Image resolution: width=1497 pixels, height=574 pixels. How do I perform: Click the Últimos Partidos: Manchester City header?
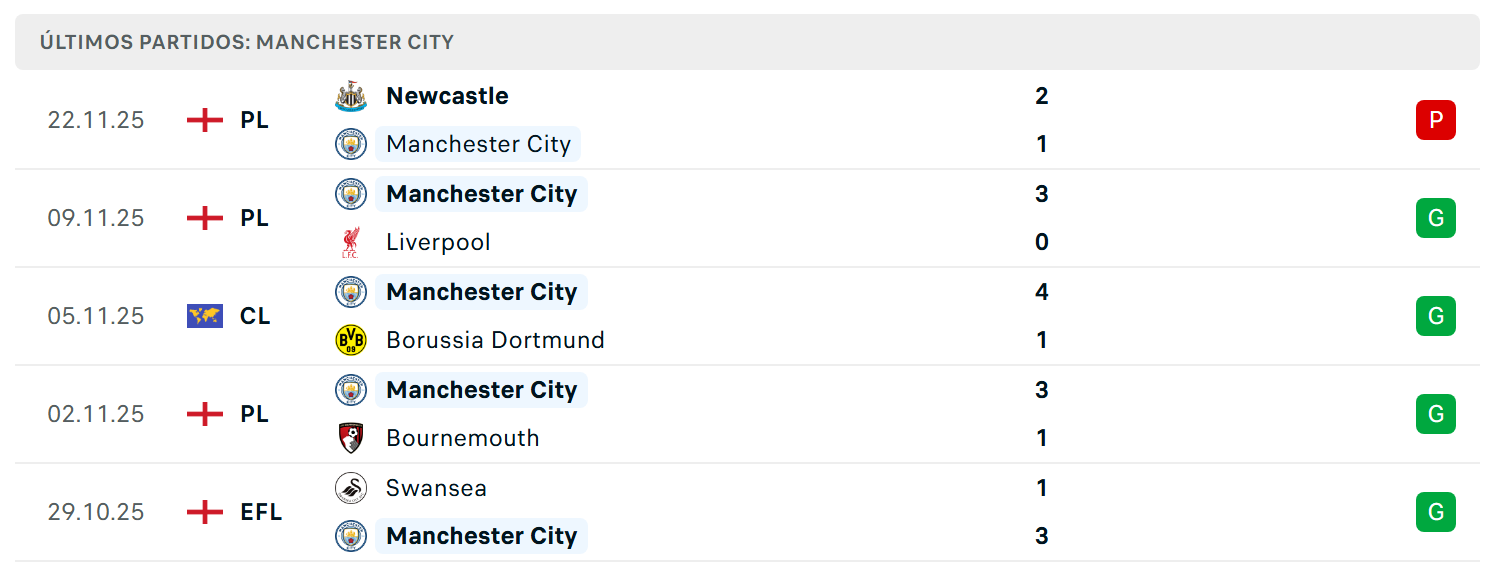(247, 42)
